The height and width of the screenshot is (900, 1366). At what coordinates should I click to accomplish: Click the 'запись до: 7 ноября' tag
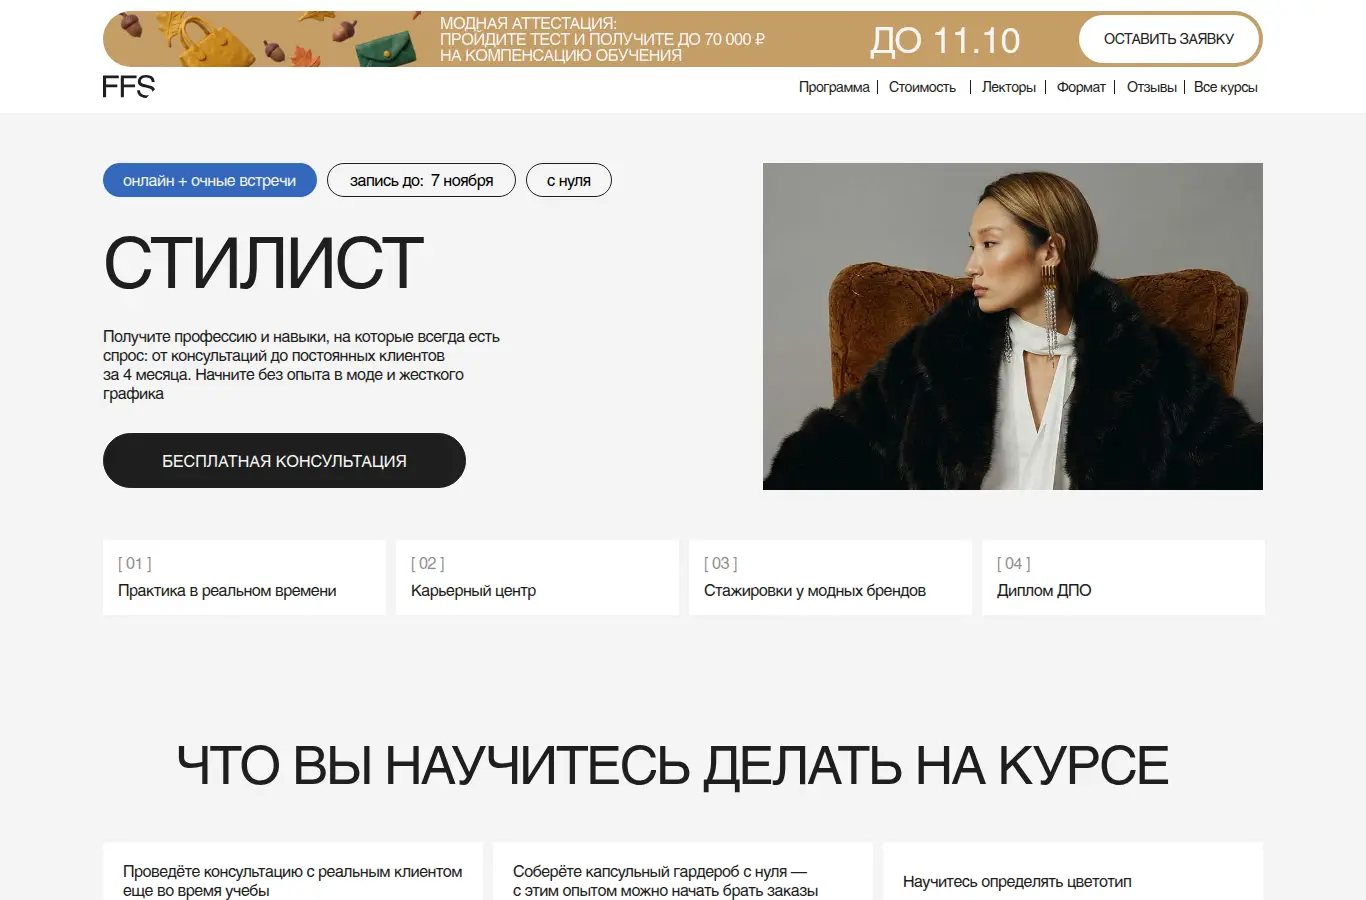(x=421, y=180)
